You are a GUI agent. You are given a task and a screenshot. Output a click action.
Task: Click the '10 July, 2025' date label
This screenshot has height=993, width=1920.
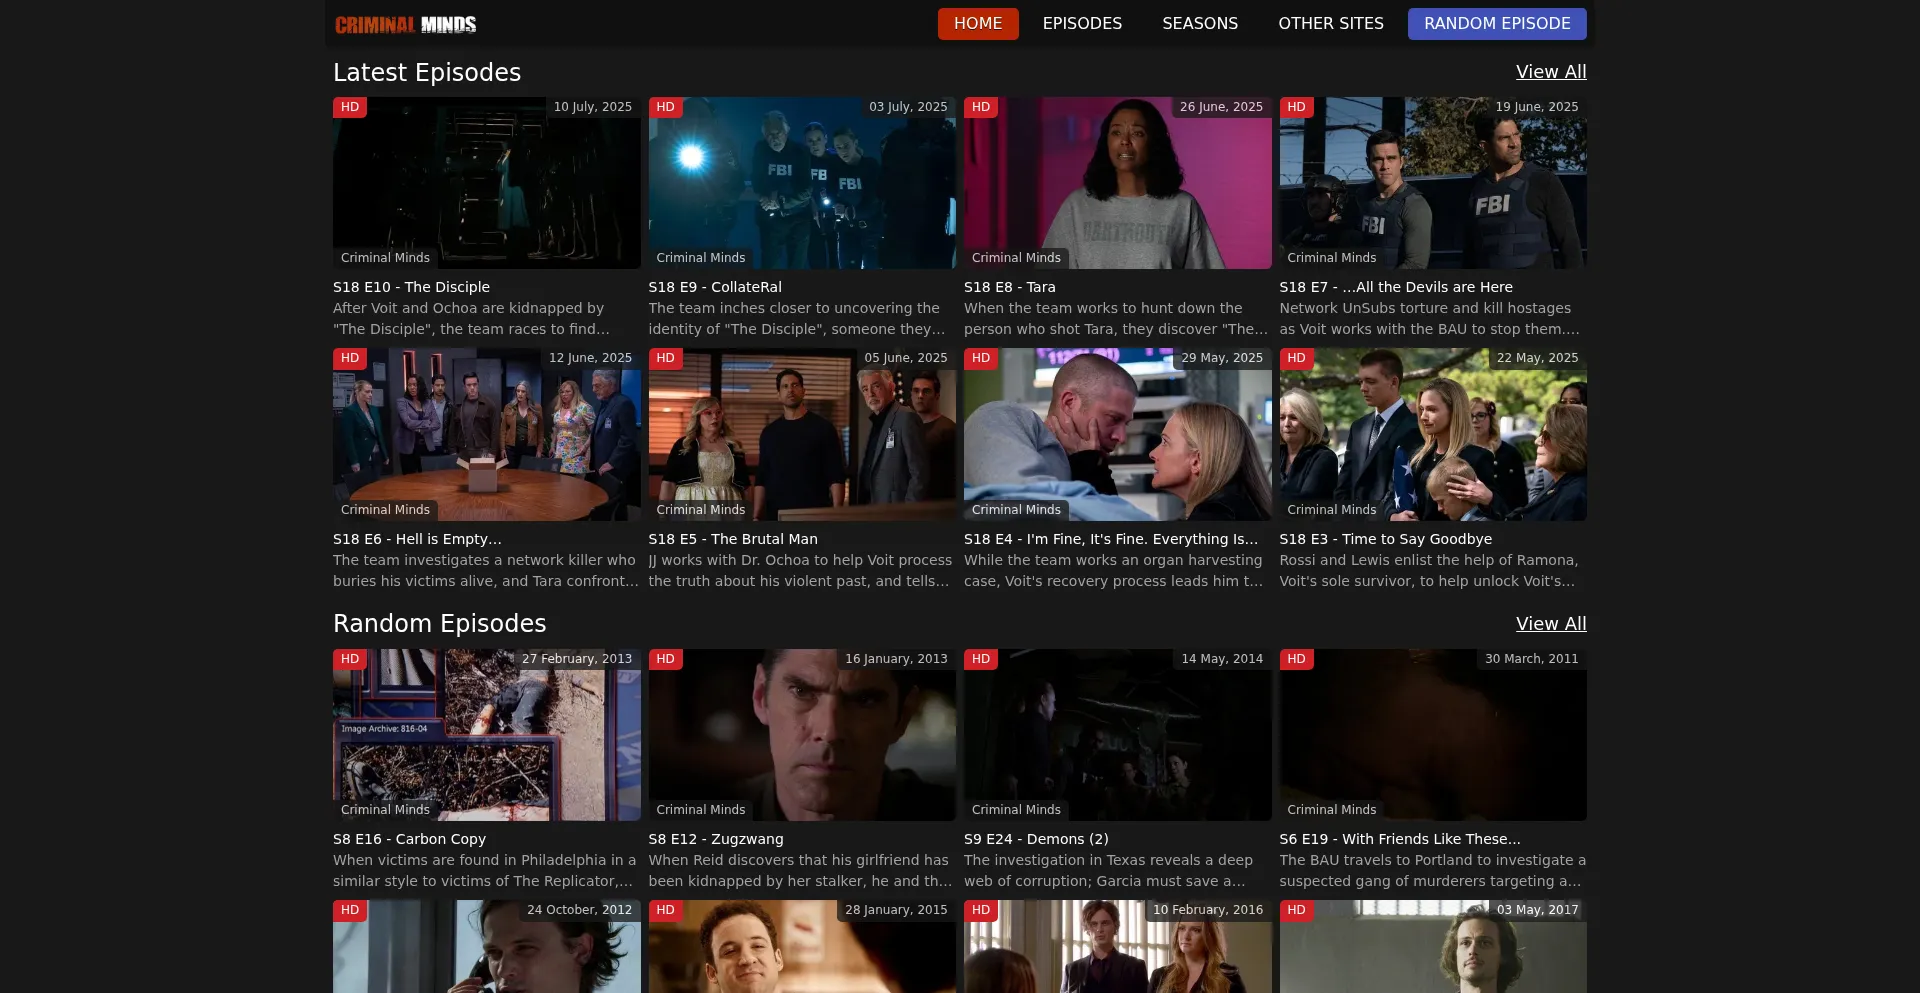tap(593, 107)
